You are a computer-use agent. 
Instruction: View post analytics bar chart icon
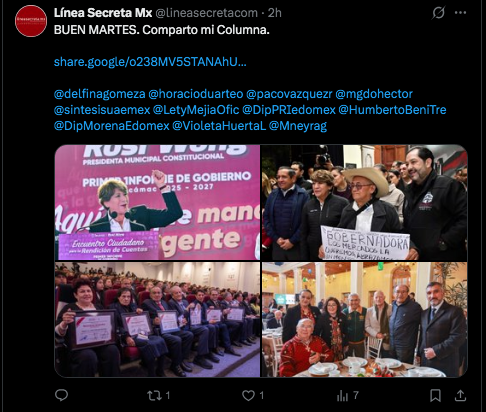click(342, 396)
